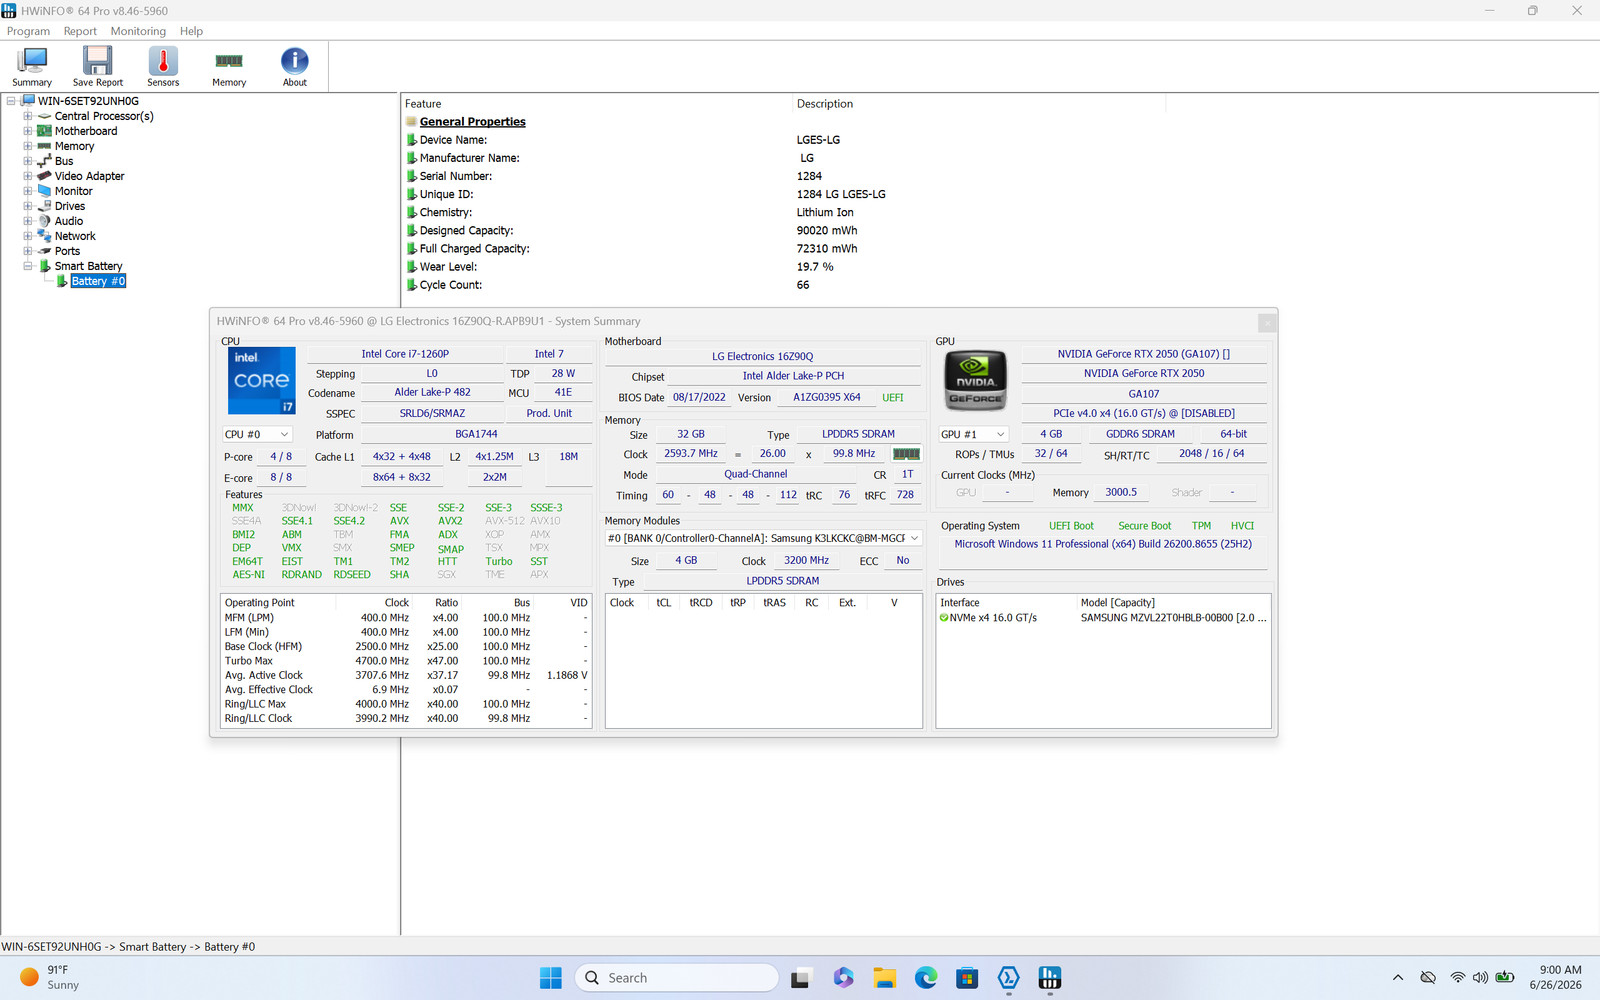Show hidden tray icons chevron
Screen dimensions: 1600x1000
coord(1398,978)
